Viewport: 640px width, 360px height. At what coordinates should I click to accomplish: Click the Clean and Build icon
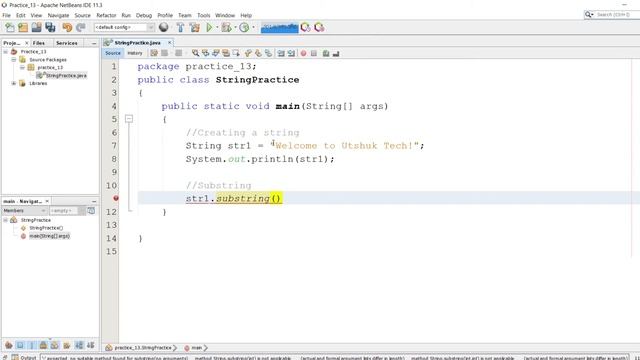click(195, 27)
